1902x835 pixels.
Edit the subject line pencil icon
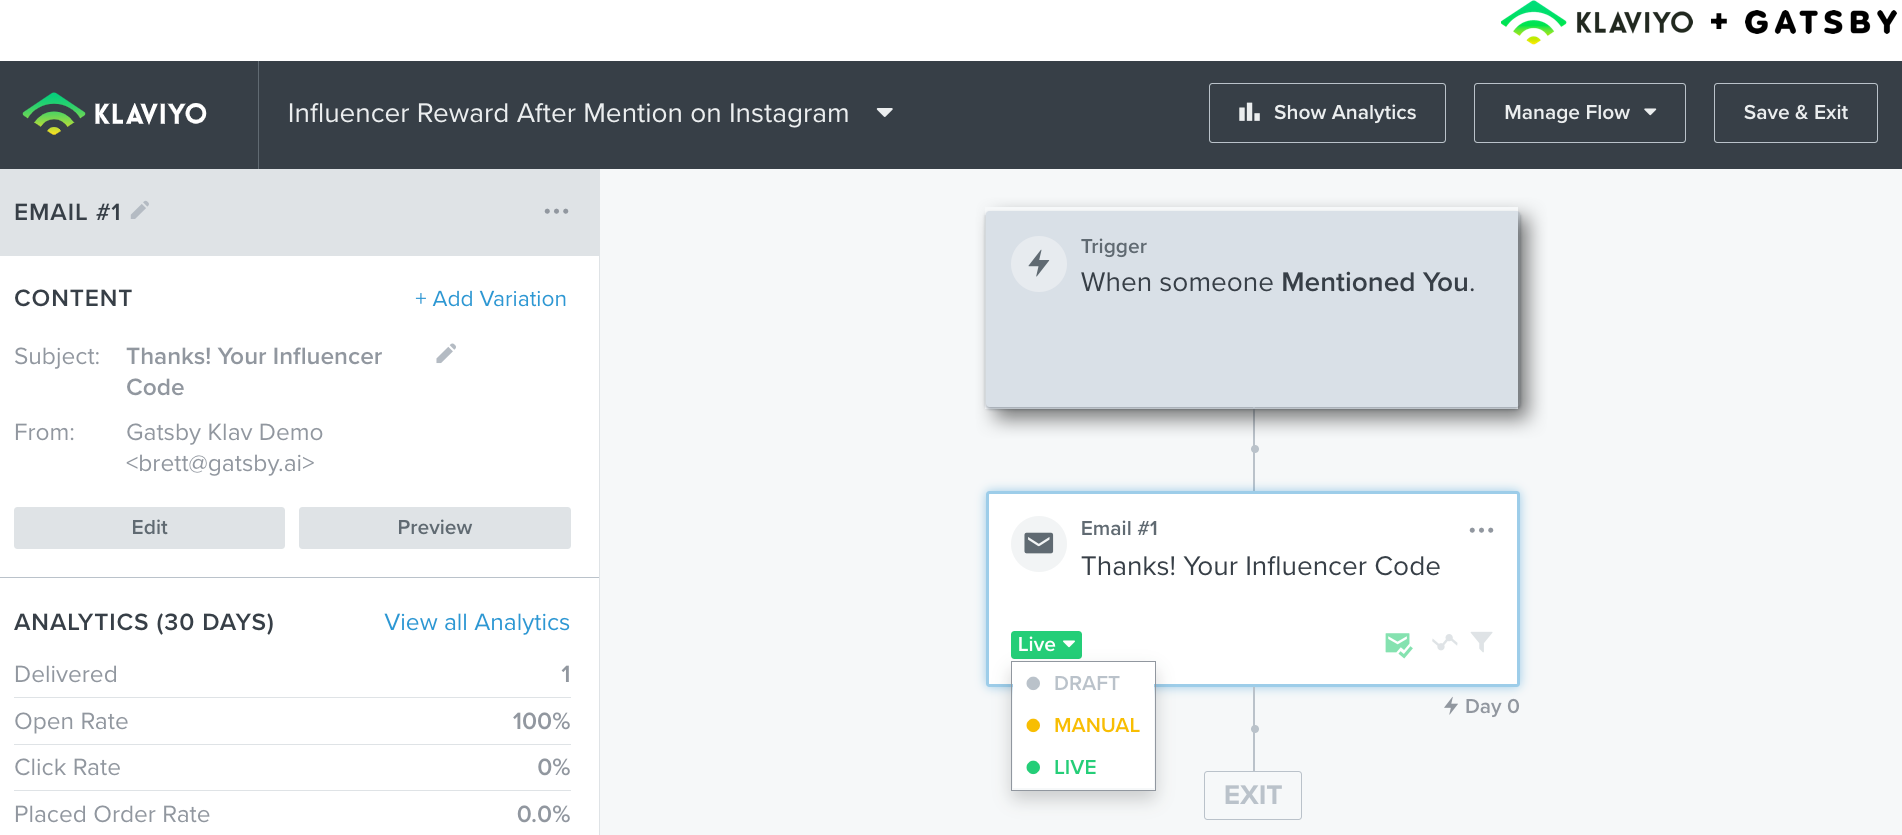point(446,354)
